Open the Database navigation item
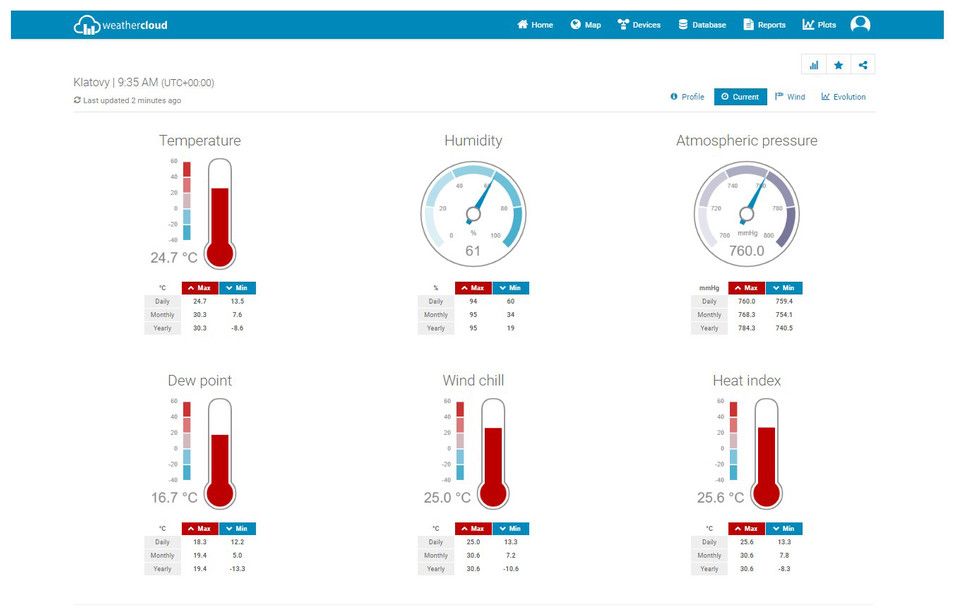This screenshot has width=954, height=615. pos(702,25)
